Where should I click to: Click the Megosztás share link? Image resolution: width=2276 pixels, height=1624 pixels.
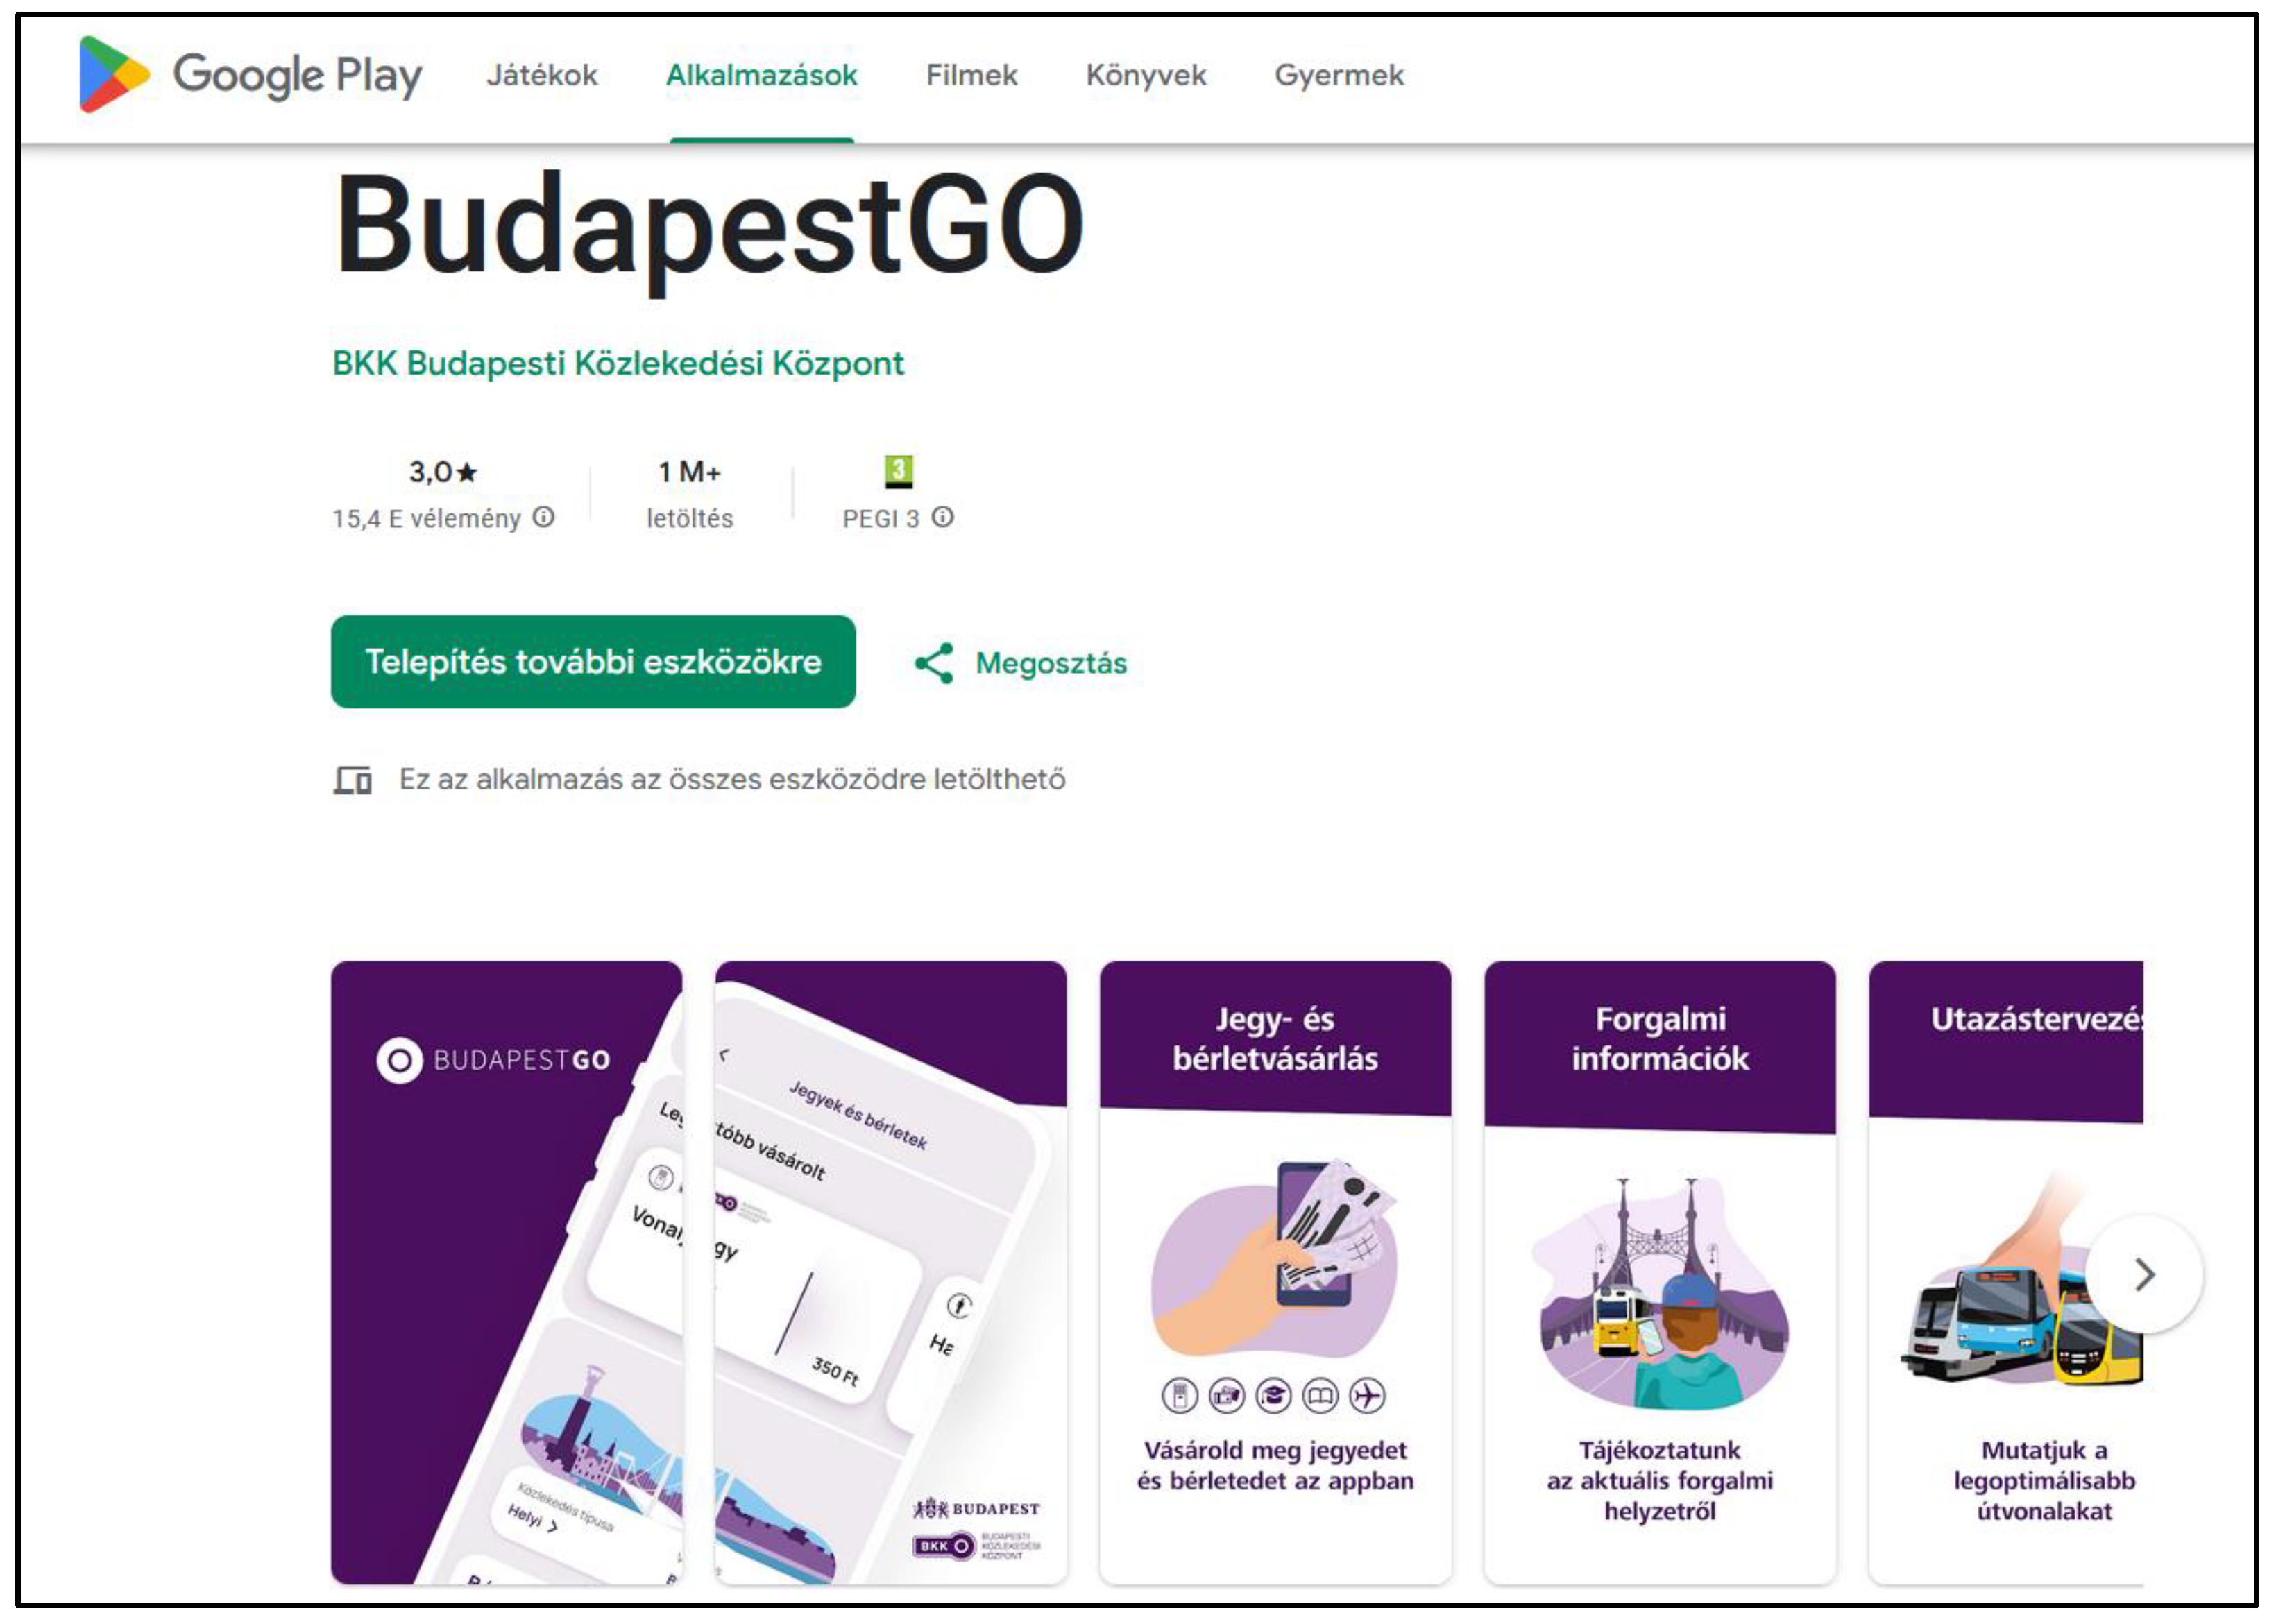pyautogui.click(x=1050, y=663)
